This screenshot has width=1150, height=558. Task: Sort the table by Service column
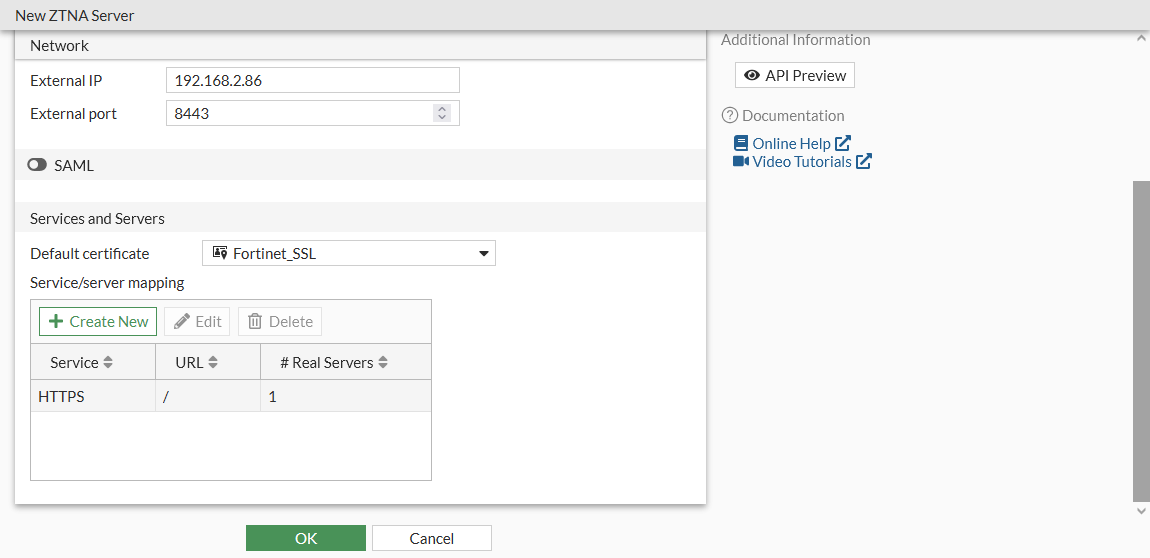(108, 363)
